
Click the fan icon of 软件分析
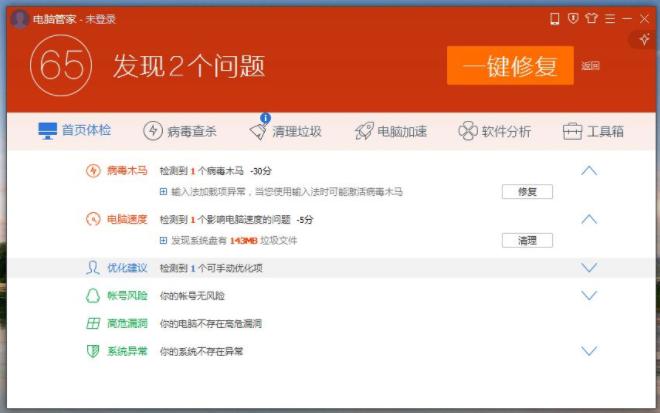[x=468, y=131]
